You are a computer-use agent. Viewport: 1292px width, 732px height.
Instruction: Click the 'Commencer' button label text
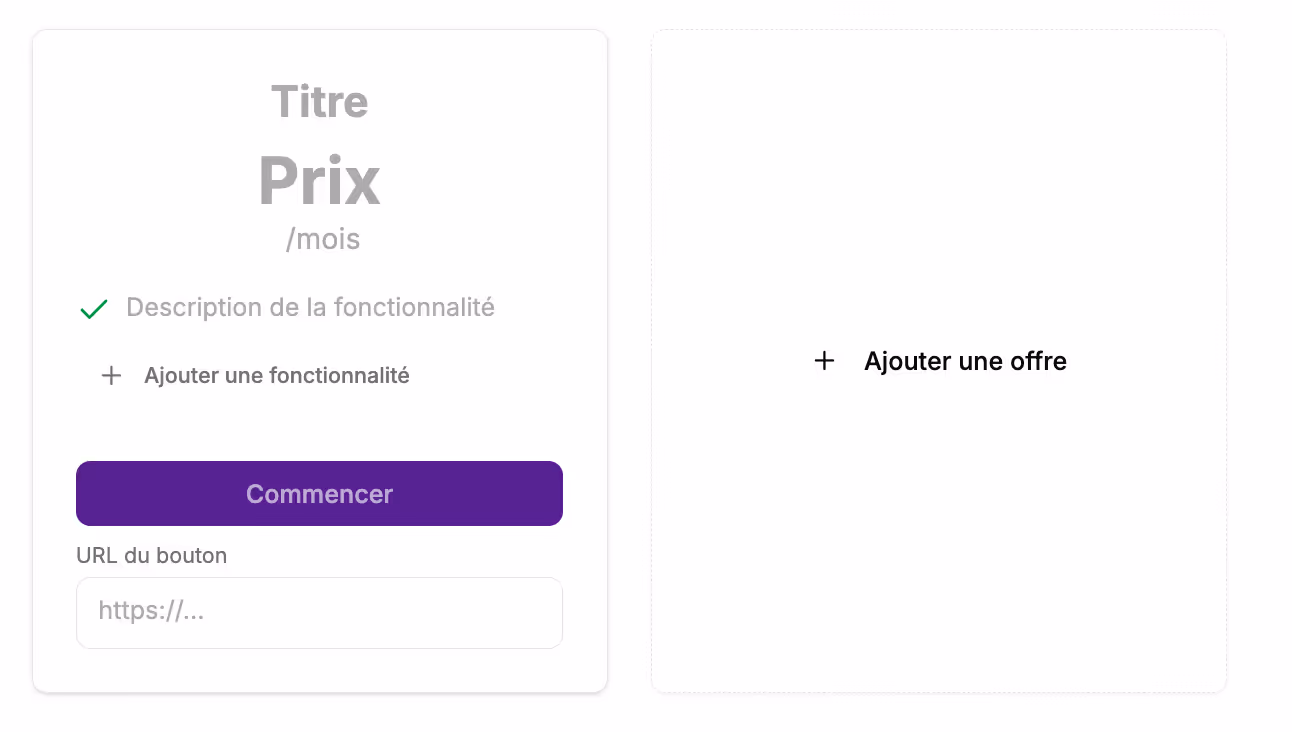click(x=319, y=493)
